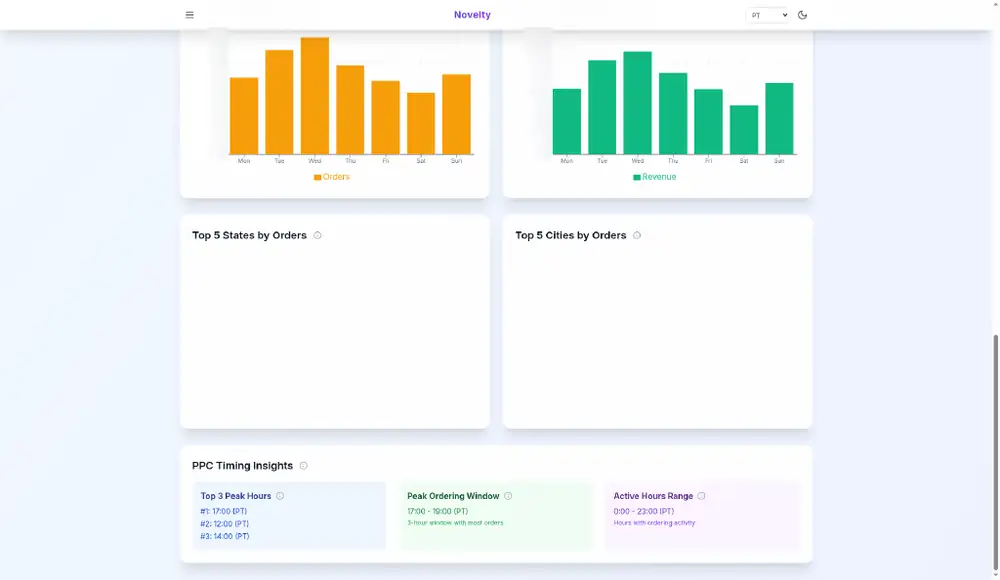Image resolution: width=1000 pixels, height=580 pixels.
Task: Click the Thu bar in Revenue chart
Action: click(673, 114)
